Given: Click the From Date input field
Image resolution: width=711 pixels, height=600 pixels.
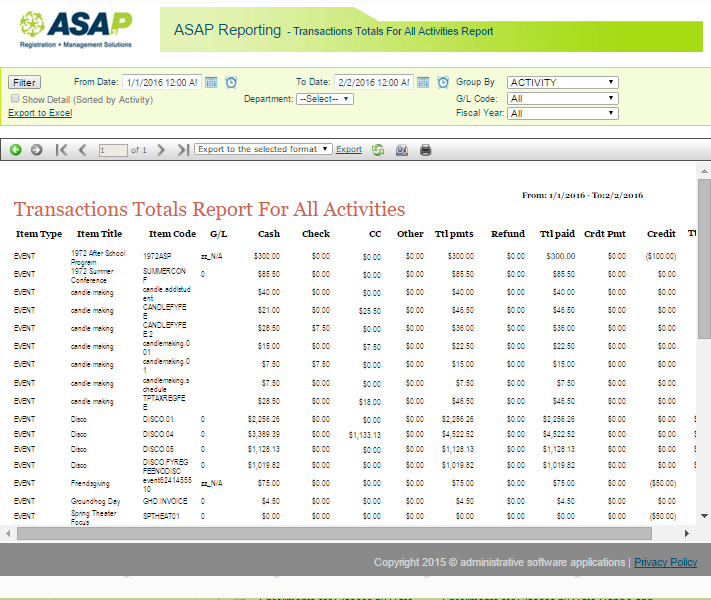Looking at the screenshot, I should (161, 82).
